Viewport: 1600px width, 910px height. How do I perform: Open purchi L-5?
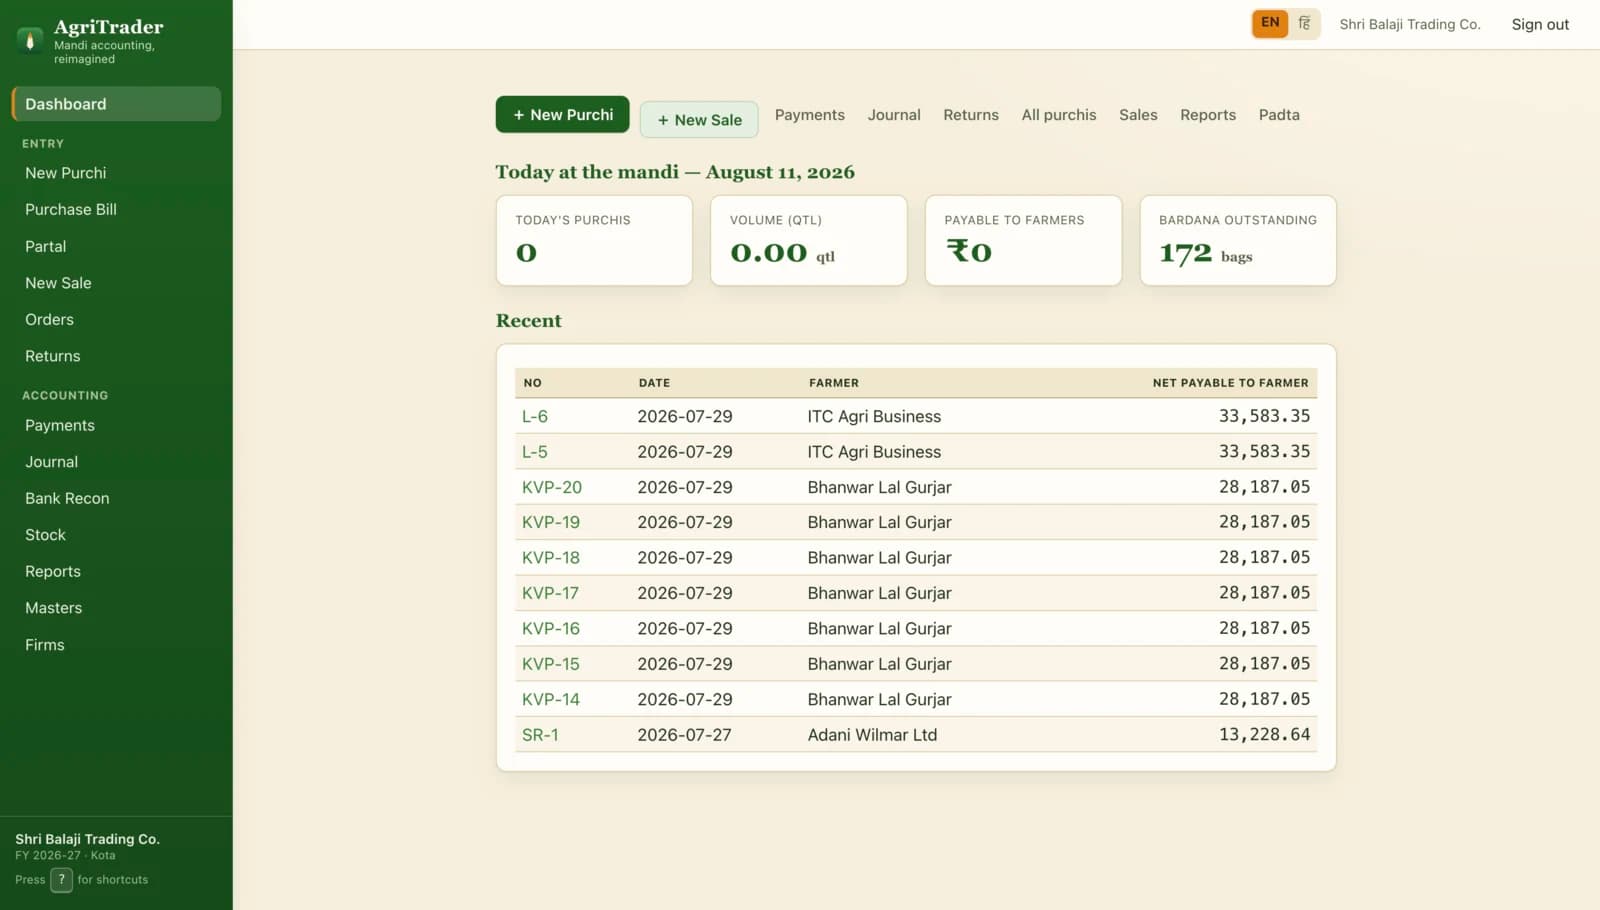535,452
